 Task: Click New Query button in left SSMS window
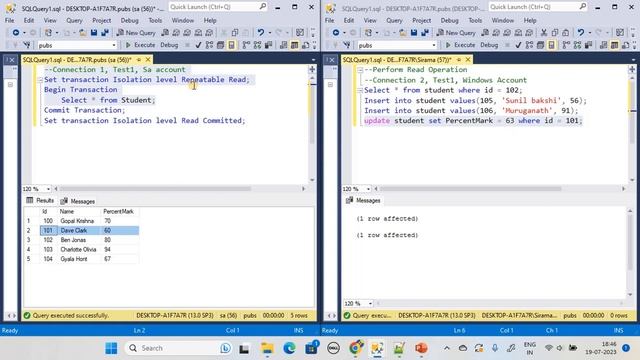click(x=136, y=33)
